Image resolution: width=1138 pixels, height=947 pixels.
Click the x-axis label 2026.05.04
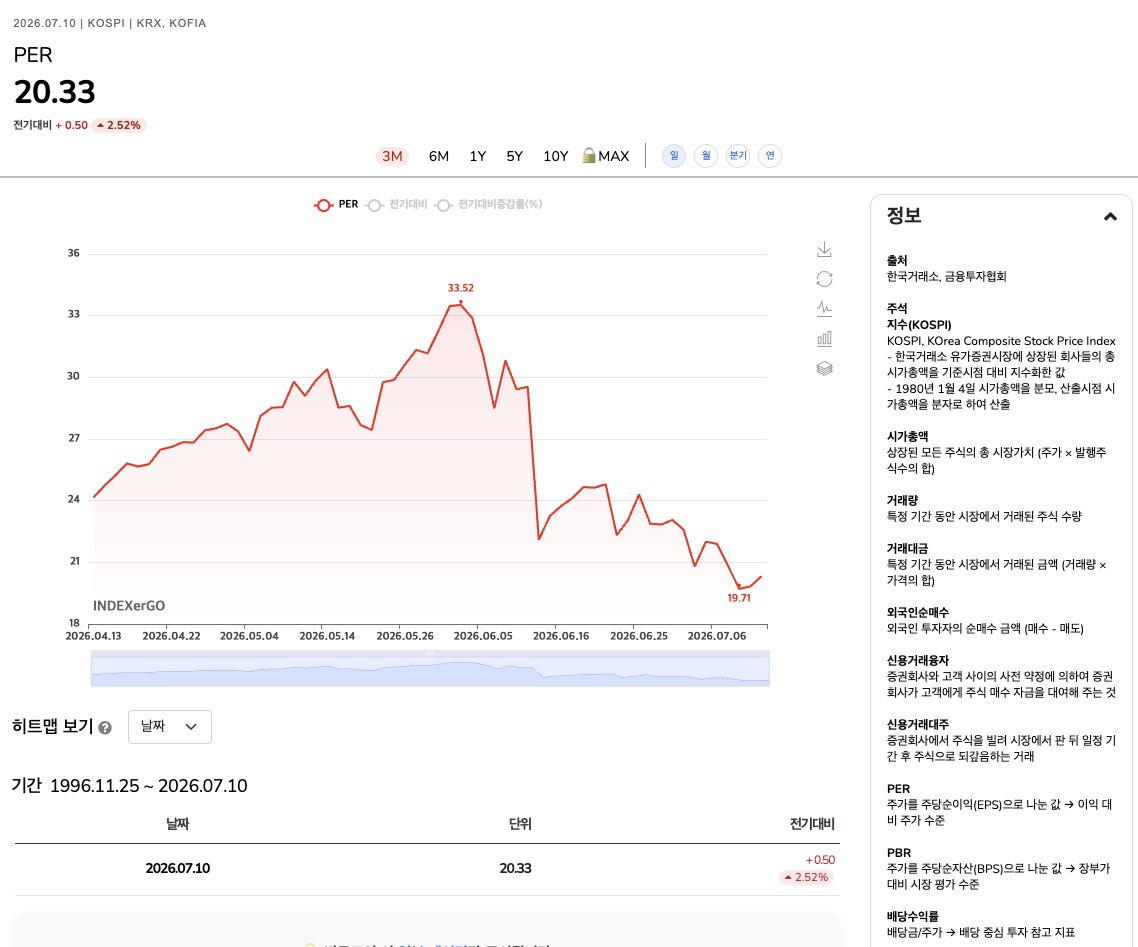point(249,636)
